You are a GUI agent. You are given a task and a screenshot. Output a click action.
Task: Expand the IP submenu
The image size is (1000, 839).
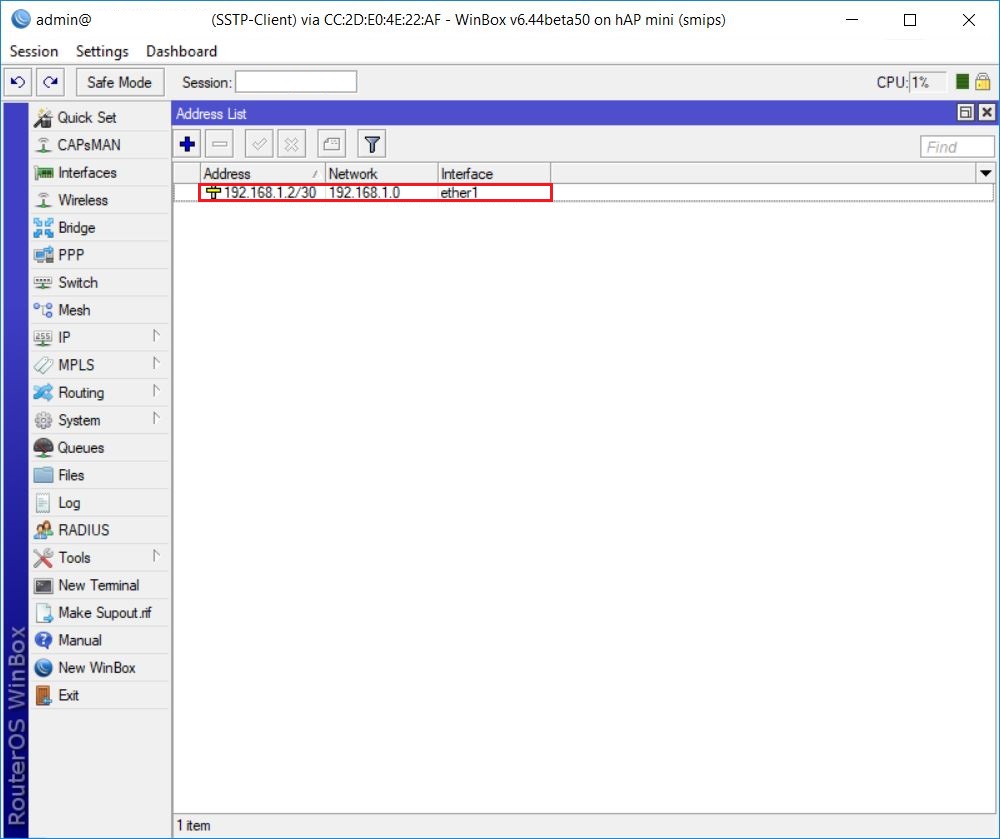click(x=100, y=337)
